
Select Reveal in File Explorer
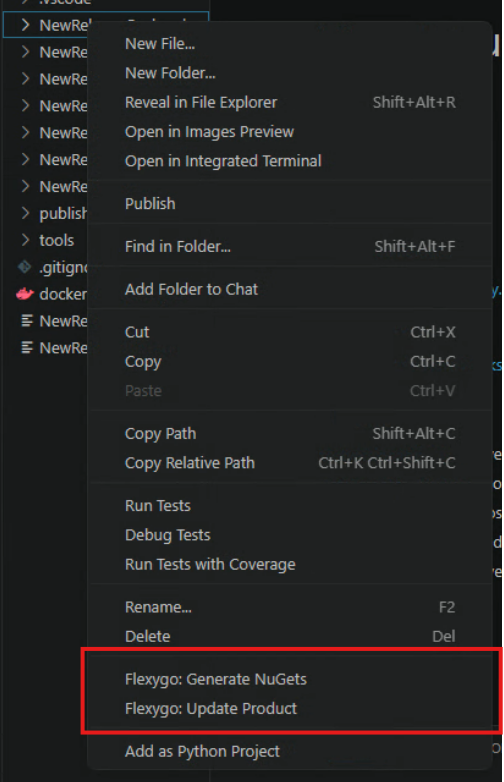[x=201, y=102]
